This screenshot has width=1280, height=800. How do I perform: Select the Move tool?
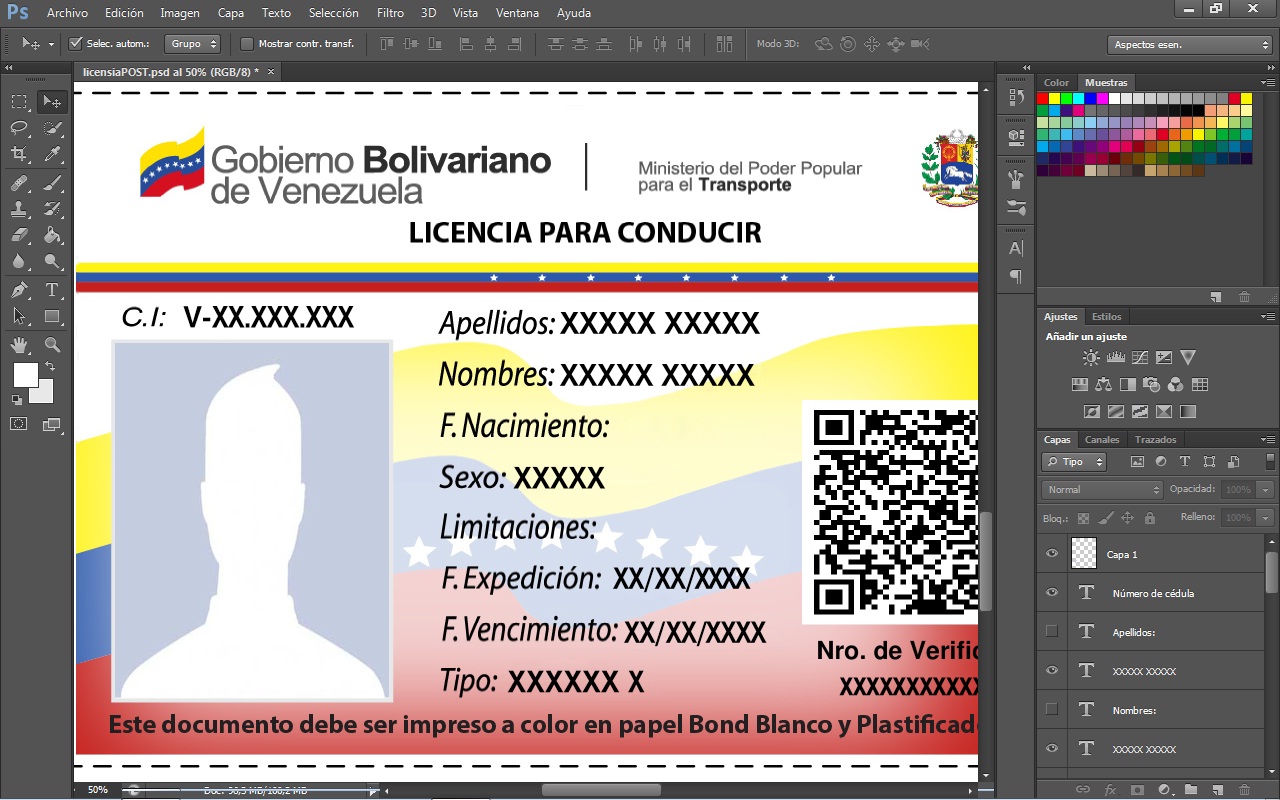click(52, 101)
